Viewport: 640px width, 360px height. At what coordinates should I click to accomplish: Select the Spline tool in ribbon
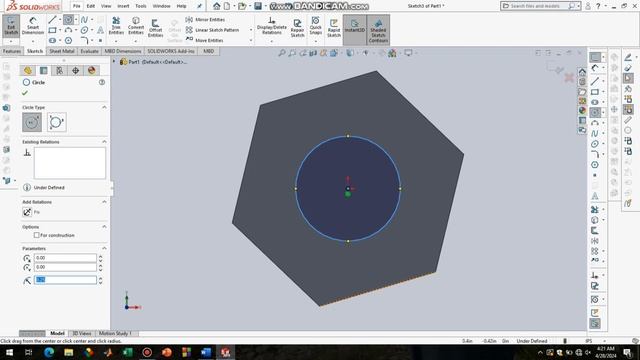pyautogui.click(x=84, y=20)
